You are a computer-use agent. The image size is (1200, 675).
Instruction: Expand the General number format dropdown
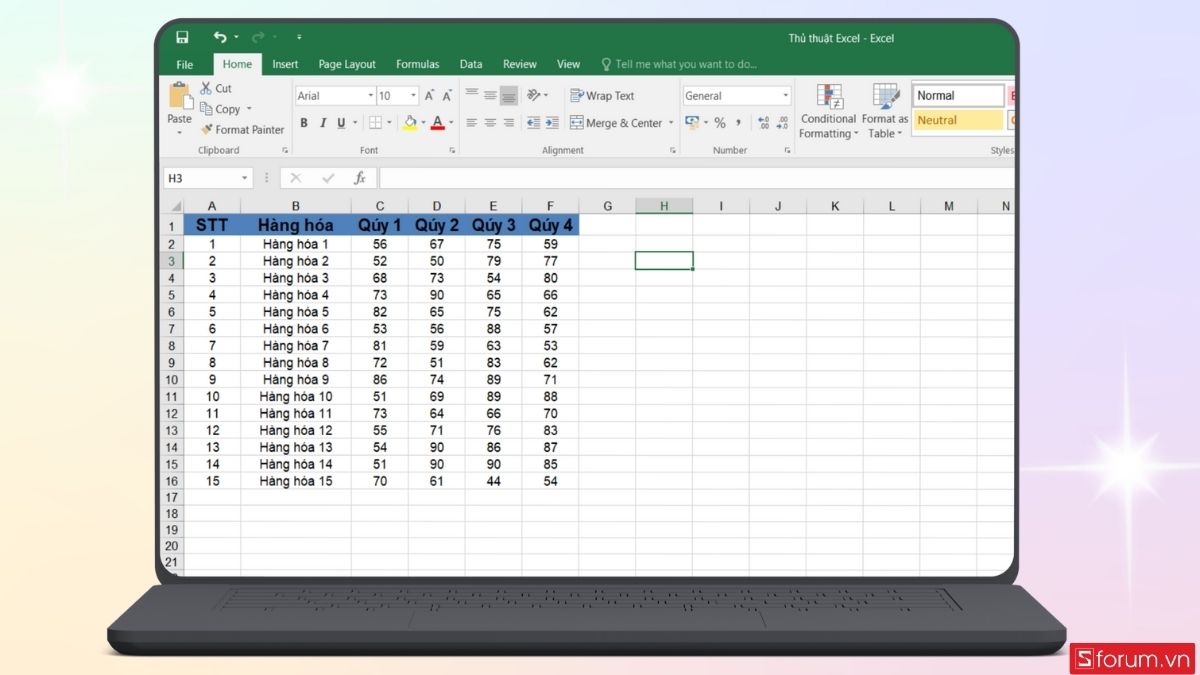[x=785, y=96]
